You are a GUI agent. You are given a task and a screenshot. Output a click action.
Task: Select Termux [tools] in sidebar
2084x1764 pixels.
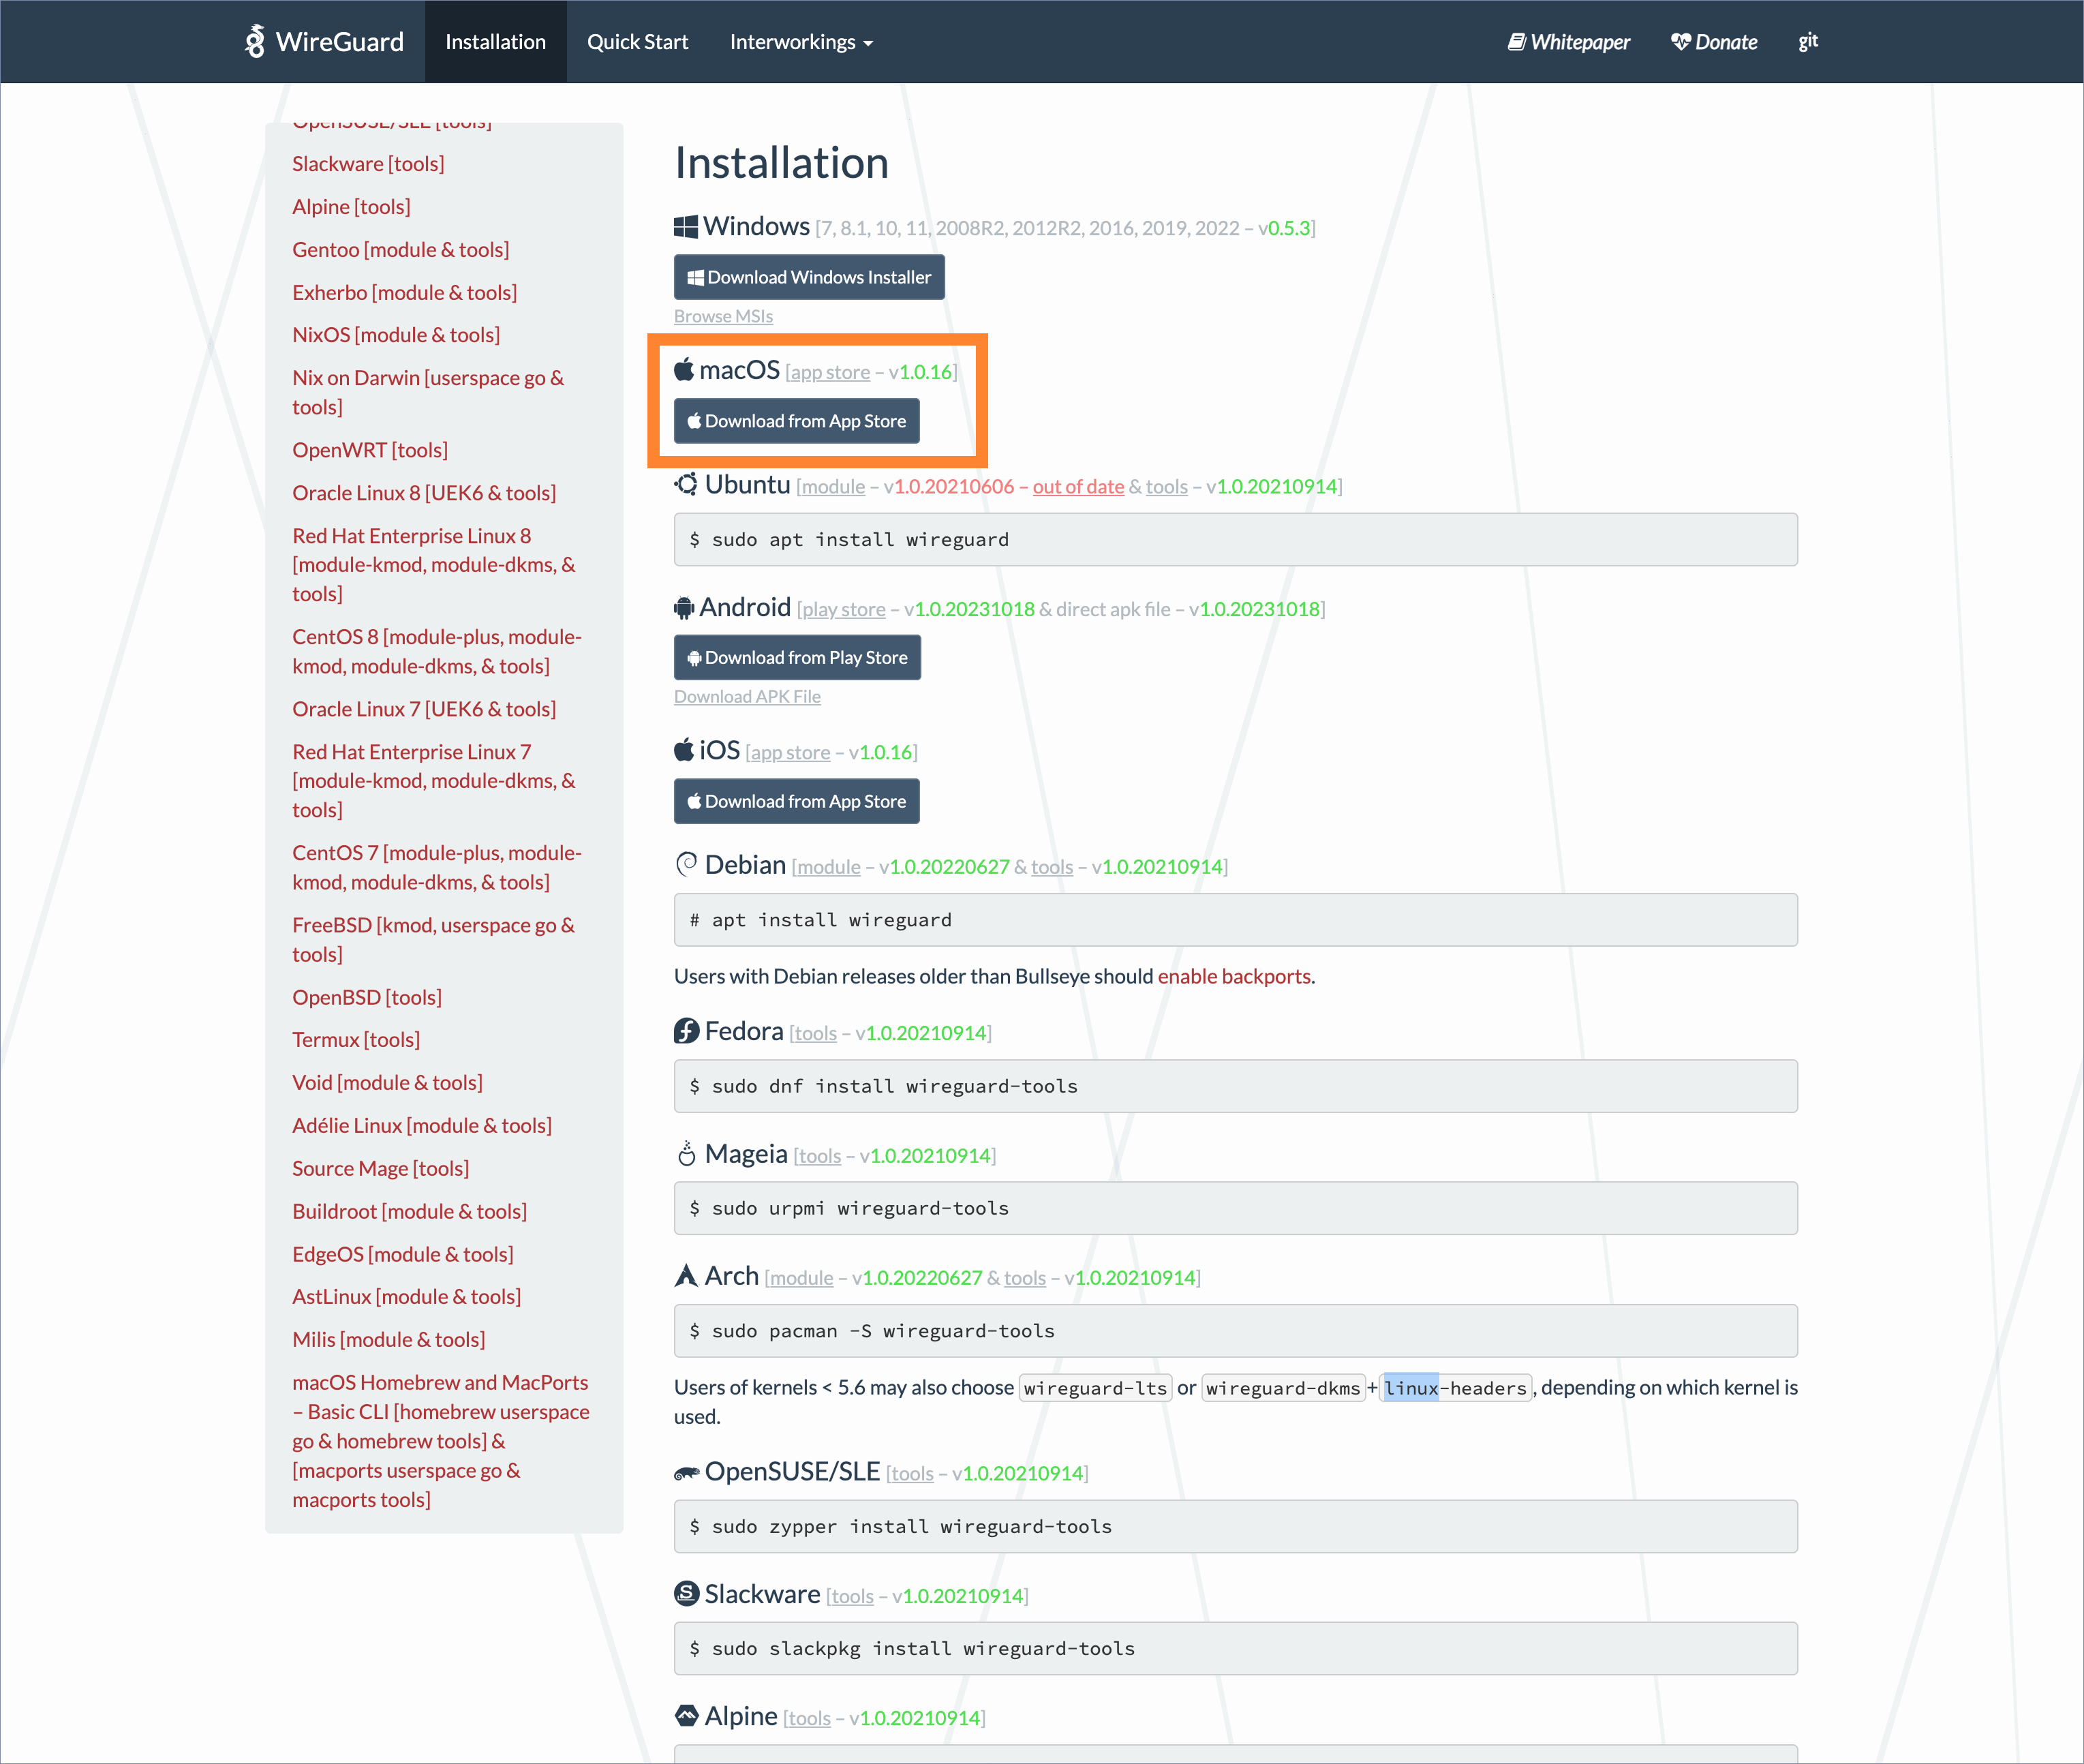coord(356,1040)
